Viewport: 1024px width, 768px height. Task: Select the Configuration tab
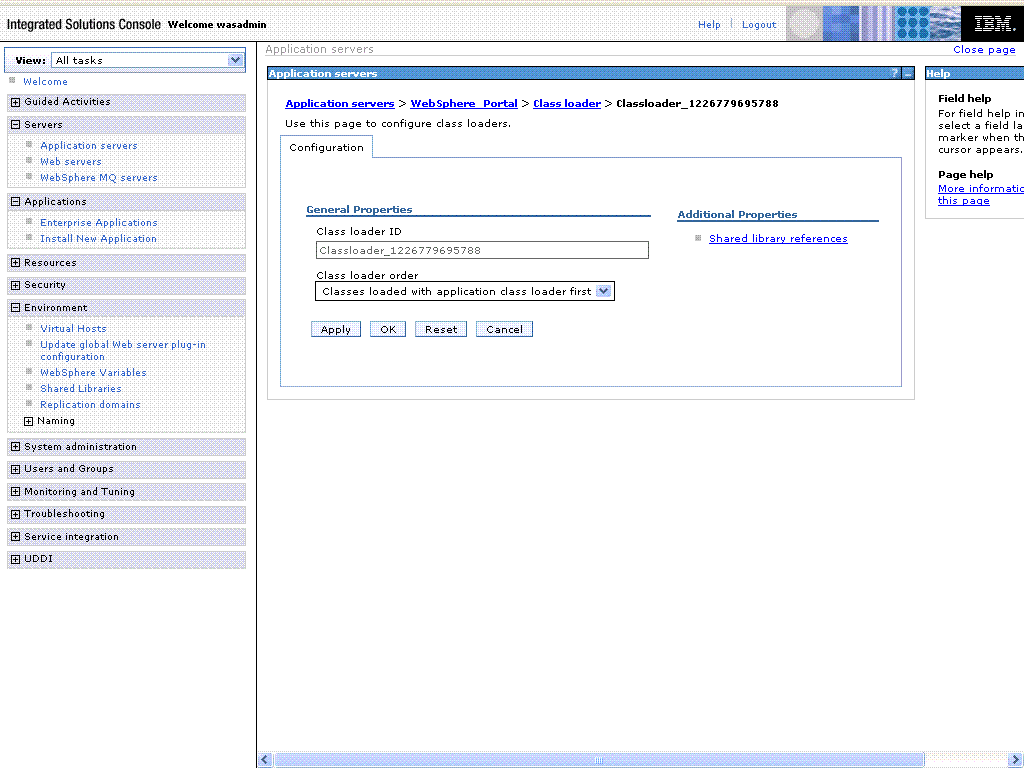[327, 148]
